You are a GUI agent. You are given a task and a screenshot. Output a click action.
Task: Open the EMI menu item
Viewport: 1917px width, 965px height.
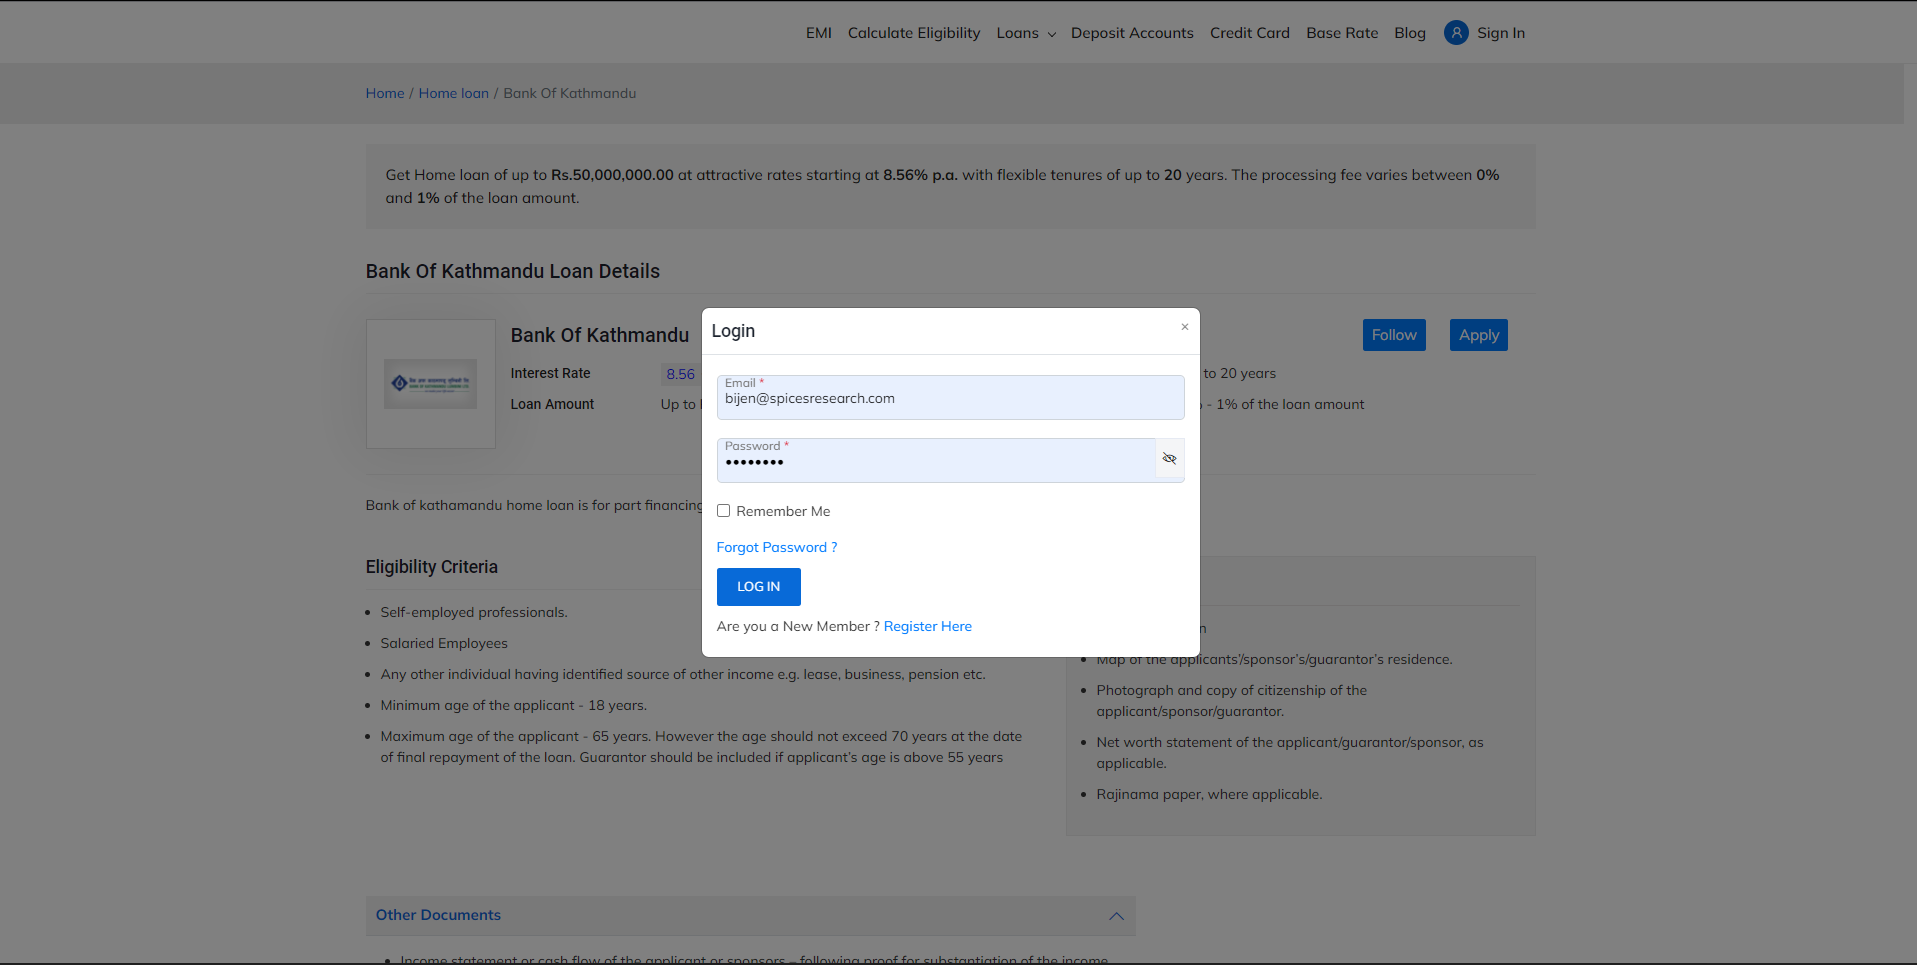pos(819,33)
